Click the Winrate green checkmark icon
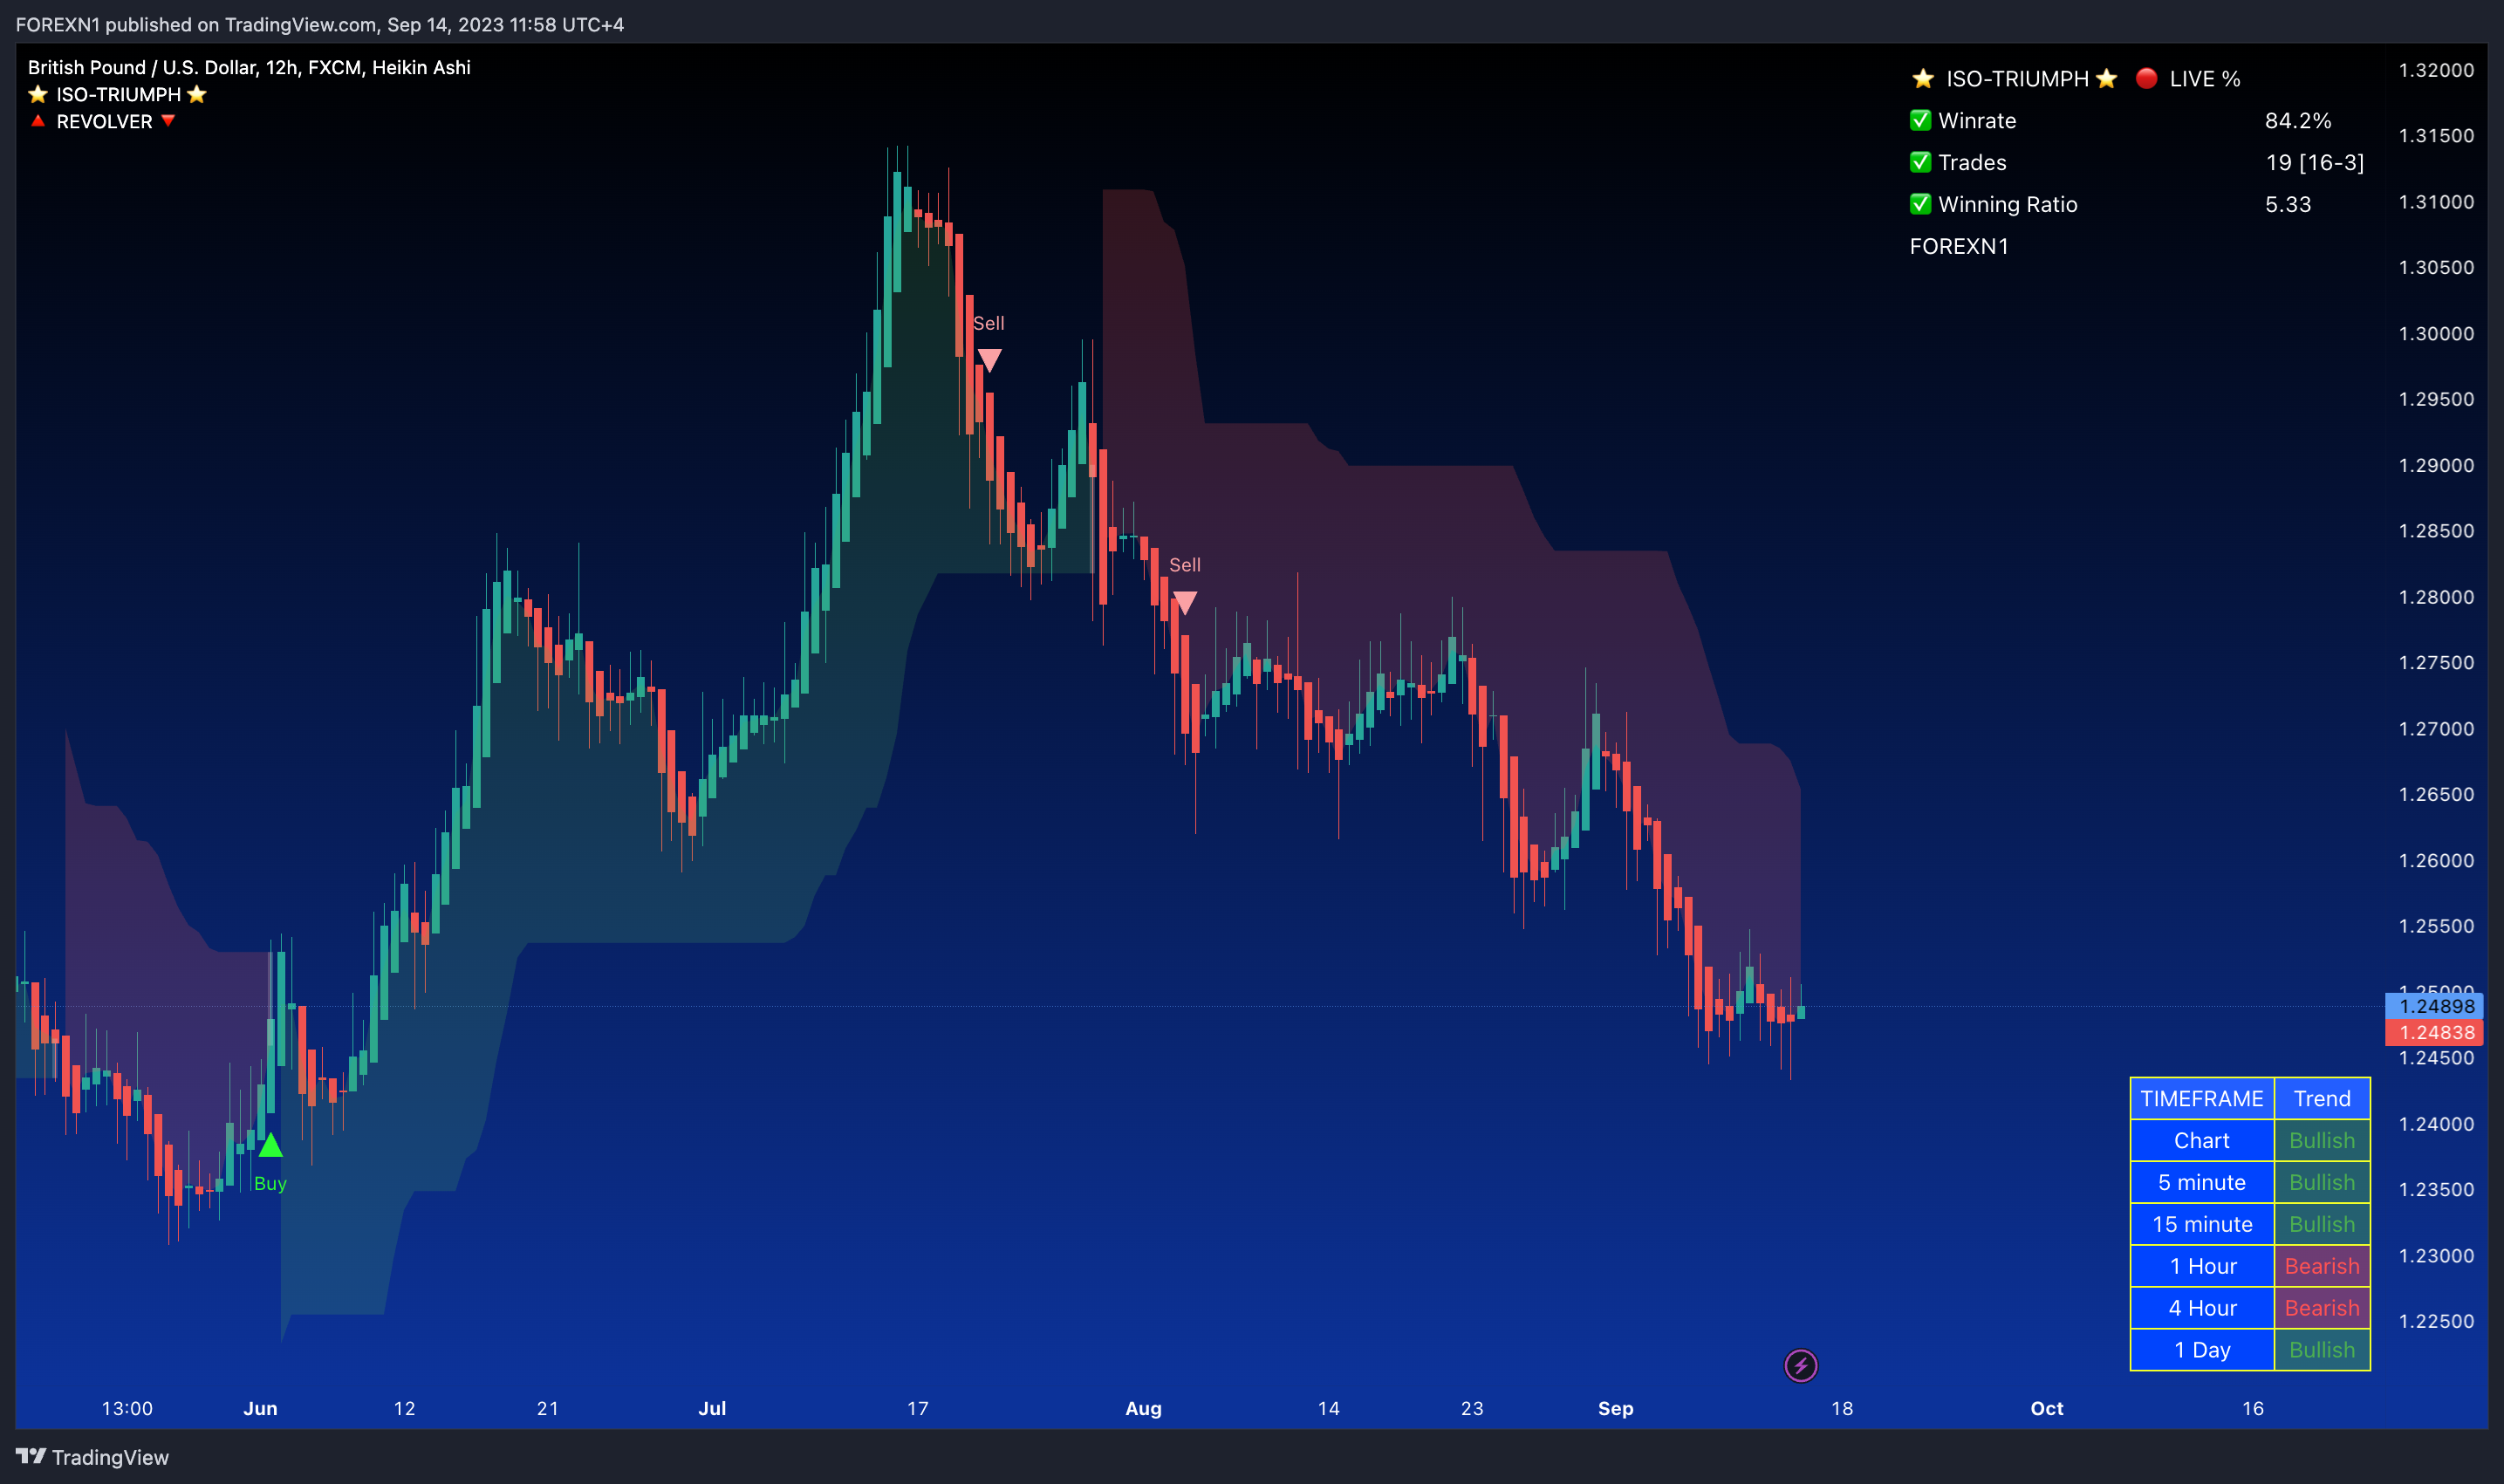This screenshot has width=2504, height=1484. (1920, 120)
